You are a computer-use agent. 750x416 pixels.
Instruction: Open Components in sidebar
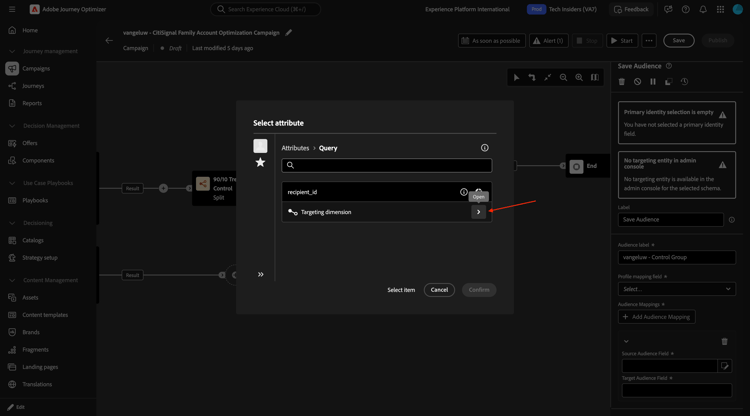38,161
